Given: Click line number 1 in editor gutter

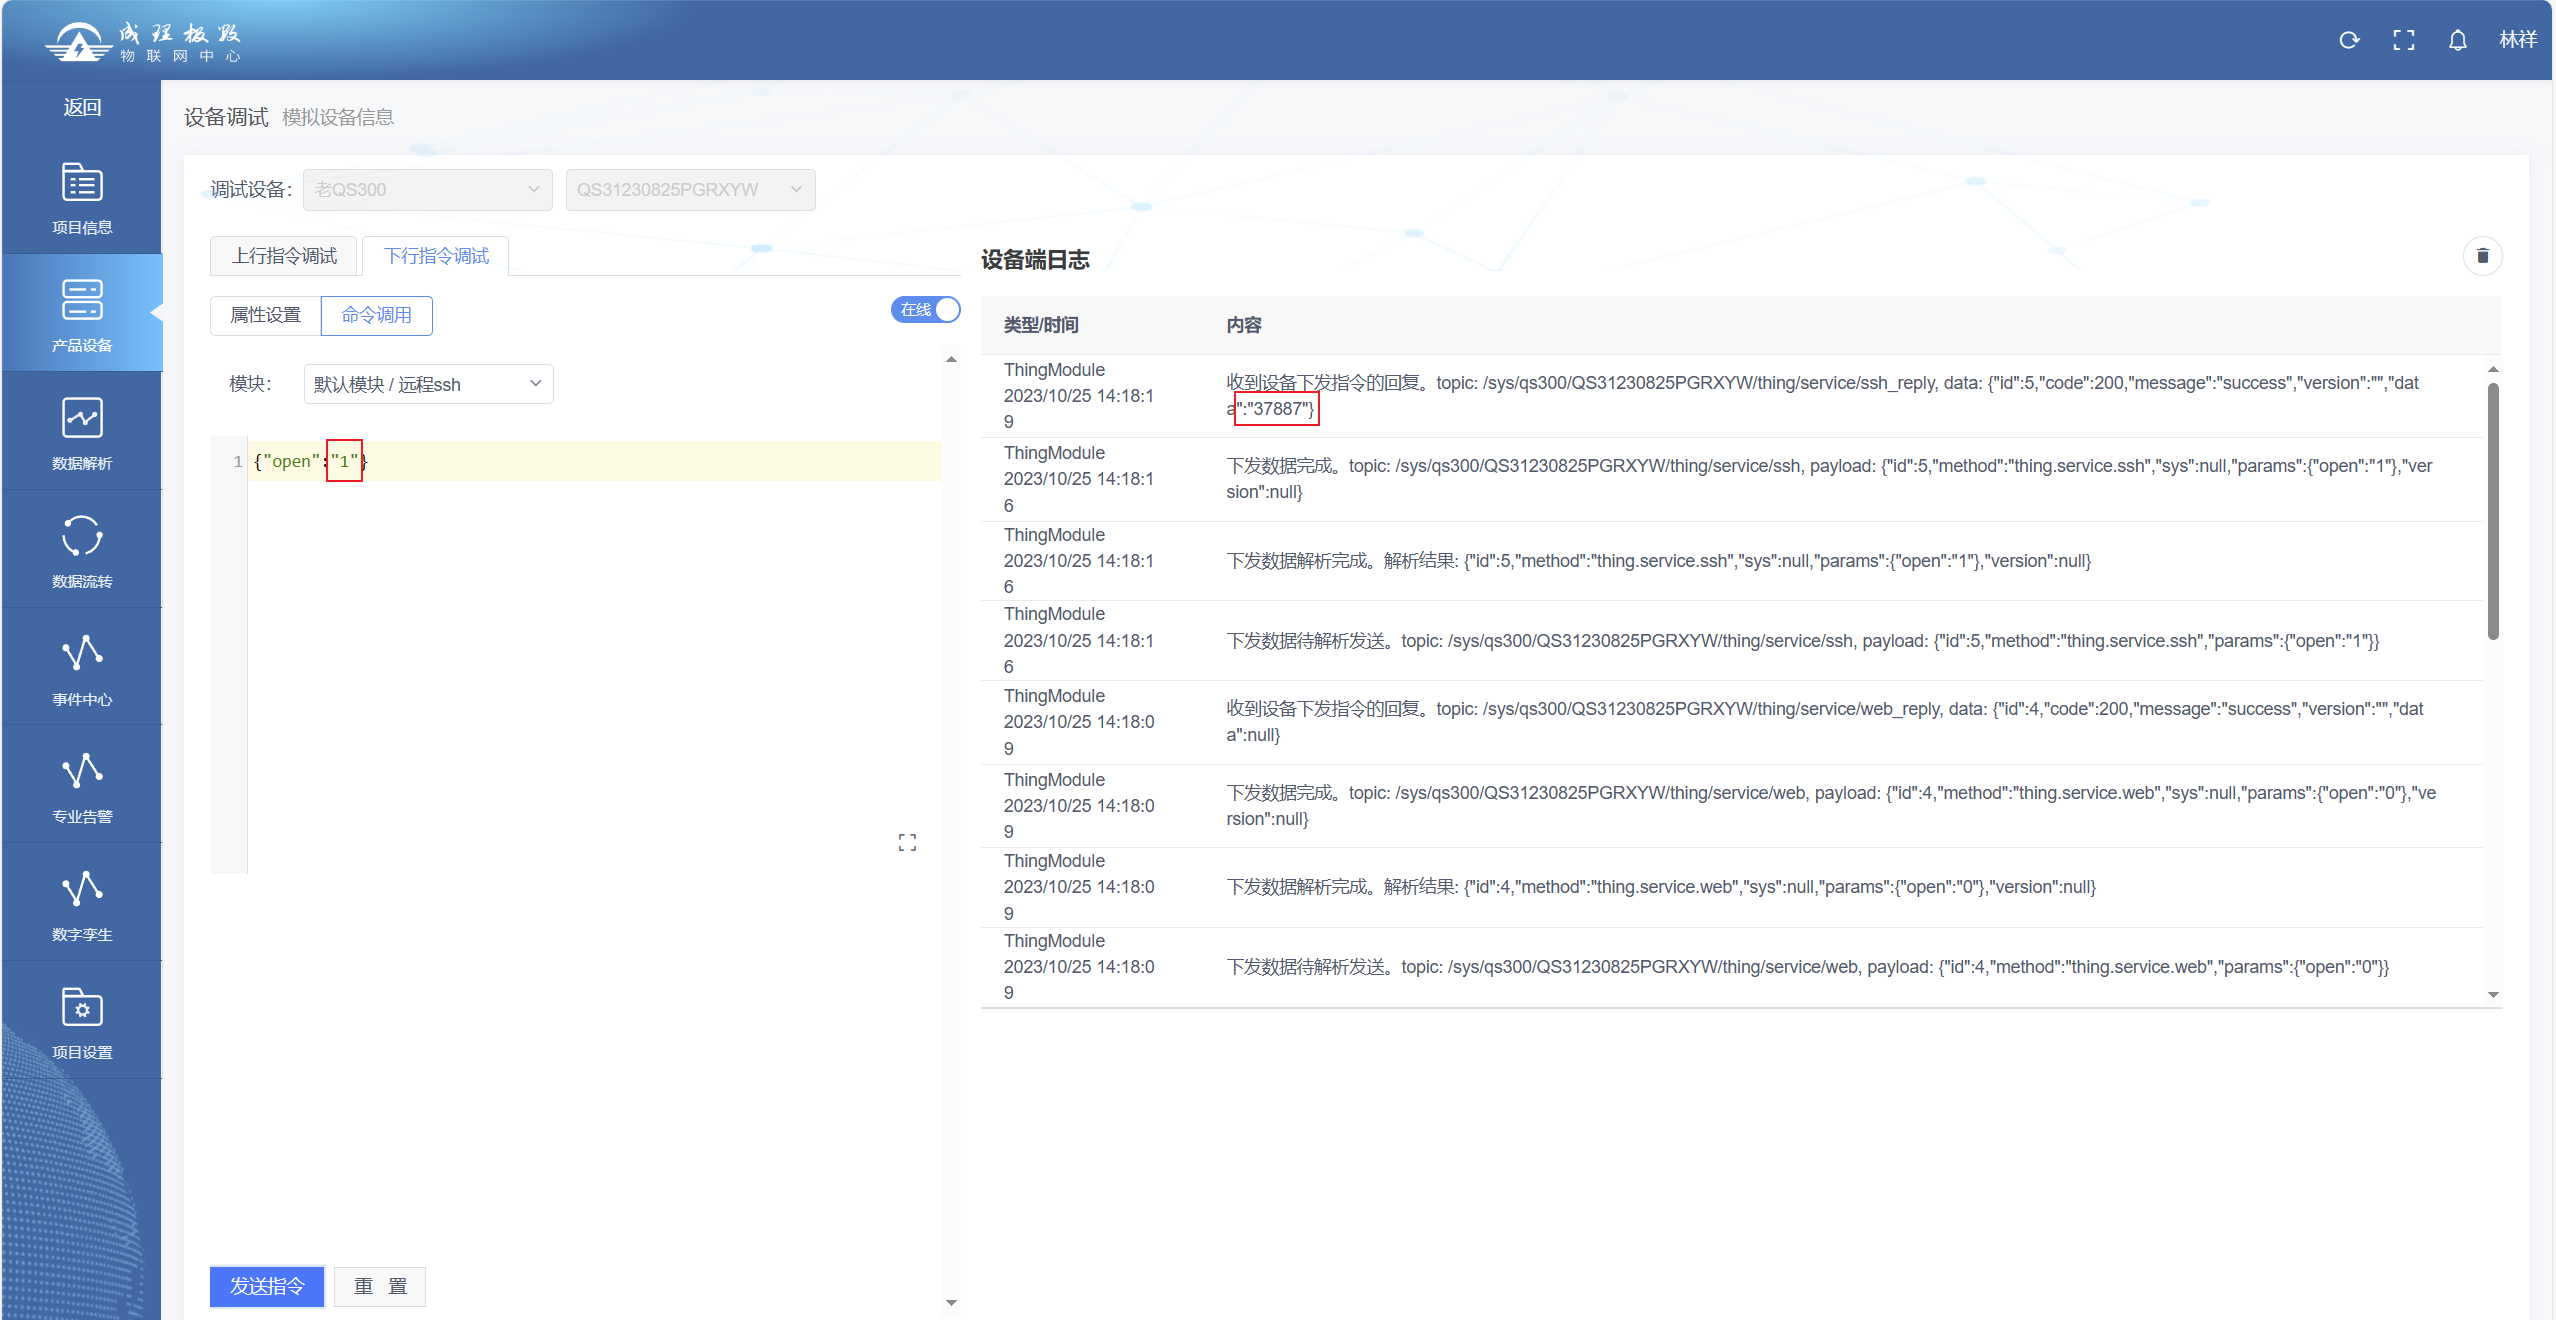Looking at the screenshot, I should 237,461.
